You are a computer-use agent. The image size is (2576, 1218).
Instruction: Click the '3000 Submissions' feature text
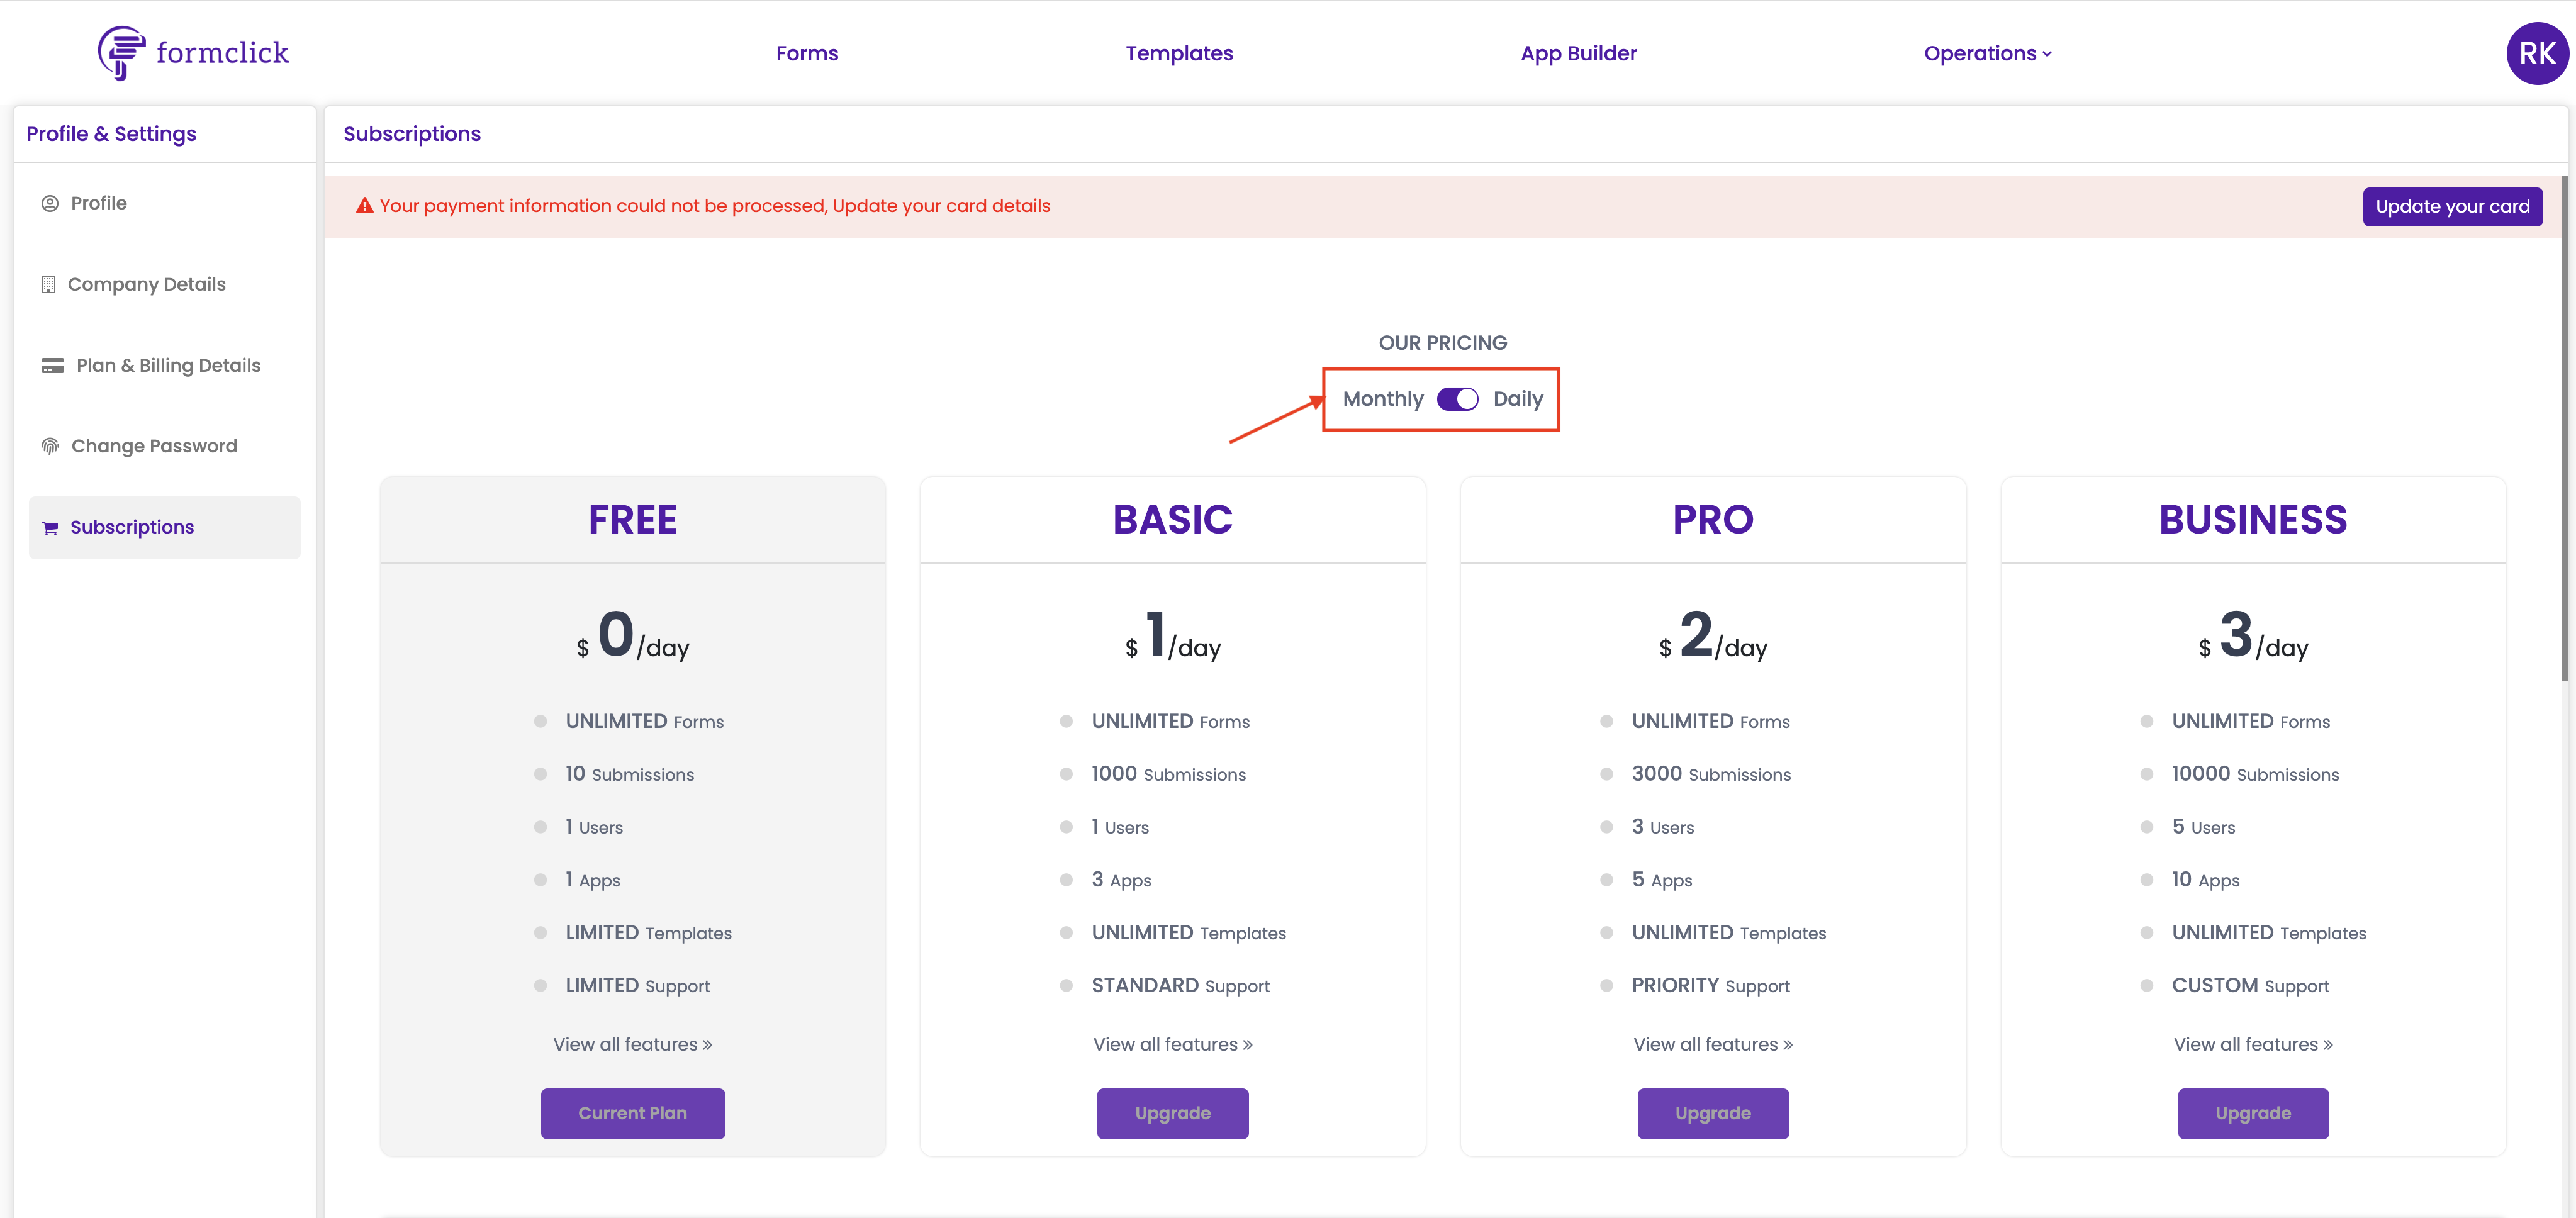click(1711, 774)
